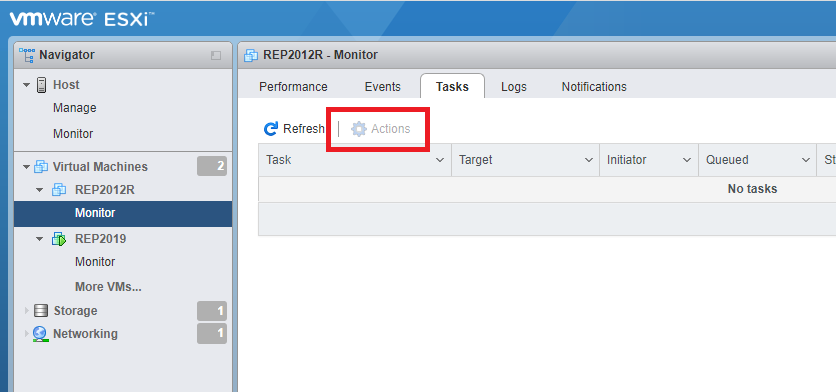Click the Refresh button label
Image resolution: width=836 pixels, height=392 pixels.
click(x=303, y=129)
